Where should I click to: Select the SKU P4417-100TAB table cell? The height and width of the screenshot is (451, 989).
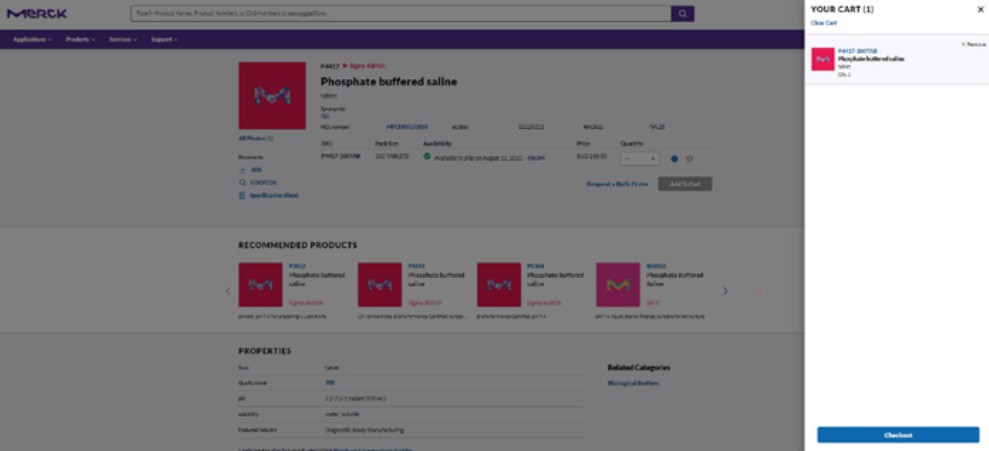click(340, 156)
